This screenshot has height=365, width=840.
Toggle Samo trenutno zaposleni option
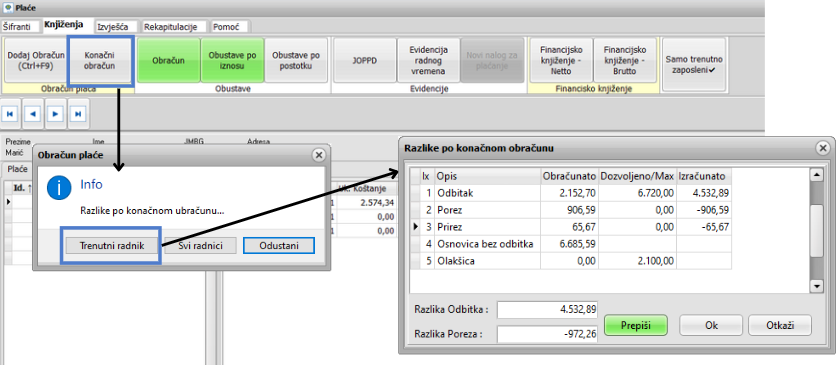(x=694, y=64)
